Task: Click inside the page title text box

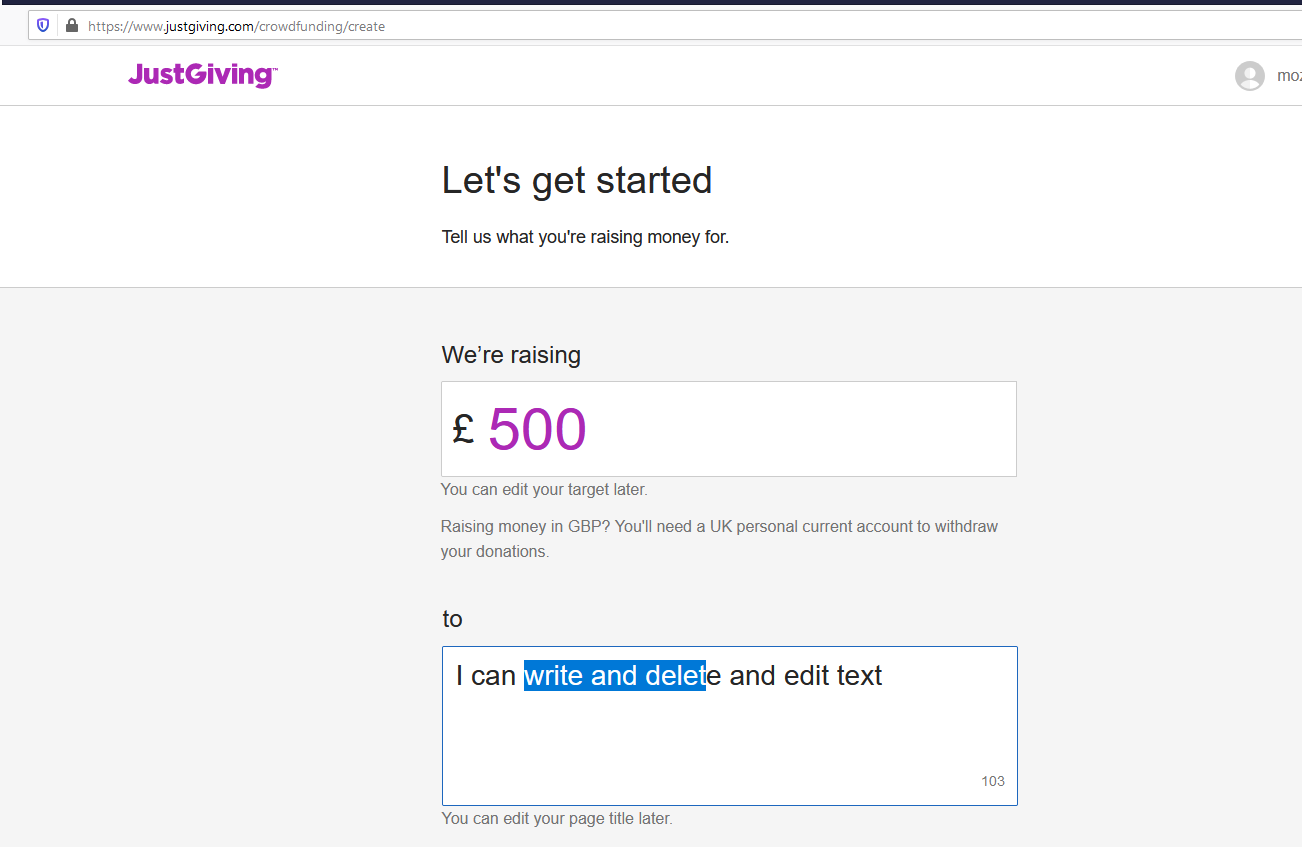Action: [x=729, y=726]
